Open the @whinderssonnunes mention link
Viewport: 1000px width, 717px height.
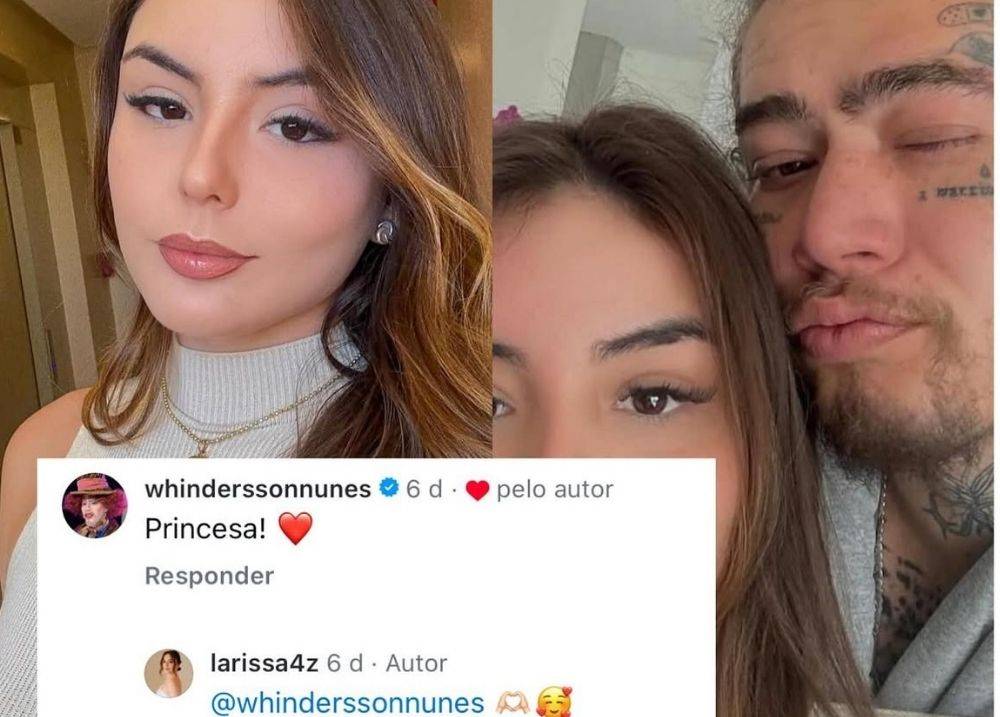[x=348, y=703]
